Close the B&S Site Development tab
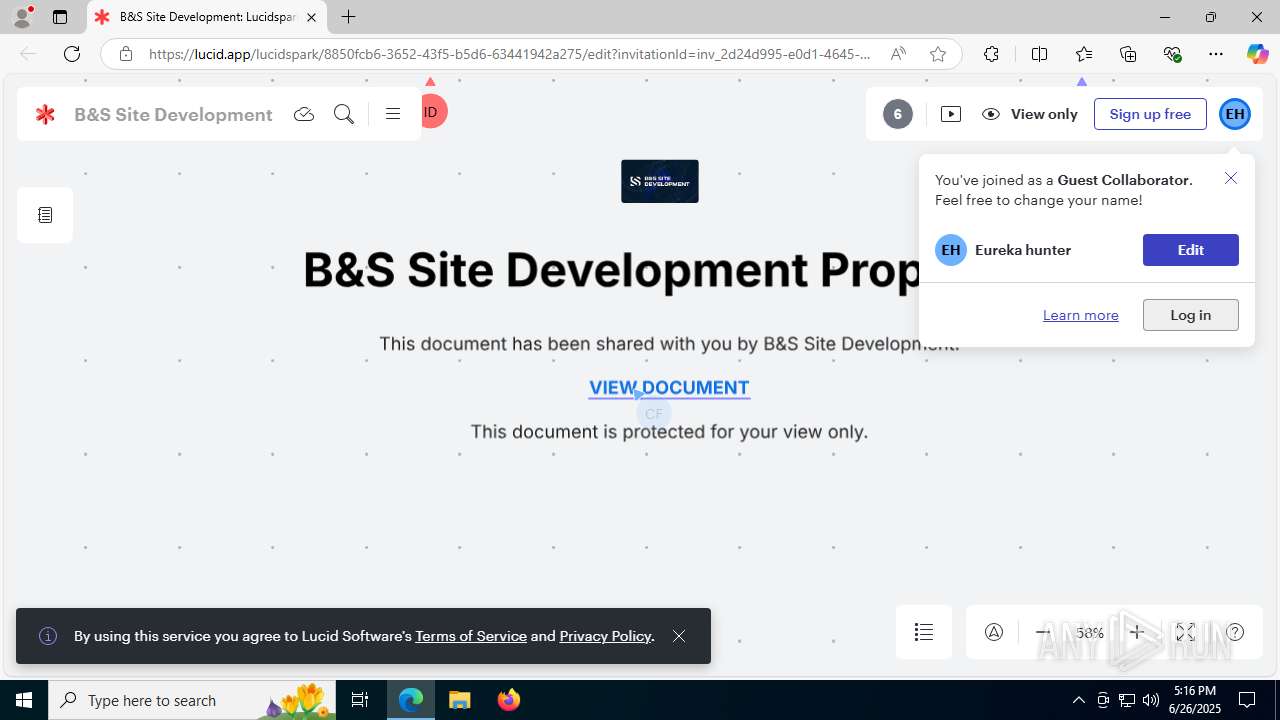This screenshot has height=720, width=1280. click(311, 17)
